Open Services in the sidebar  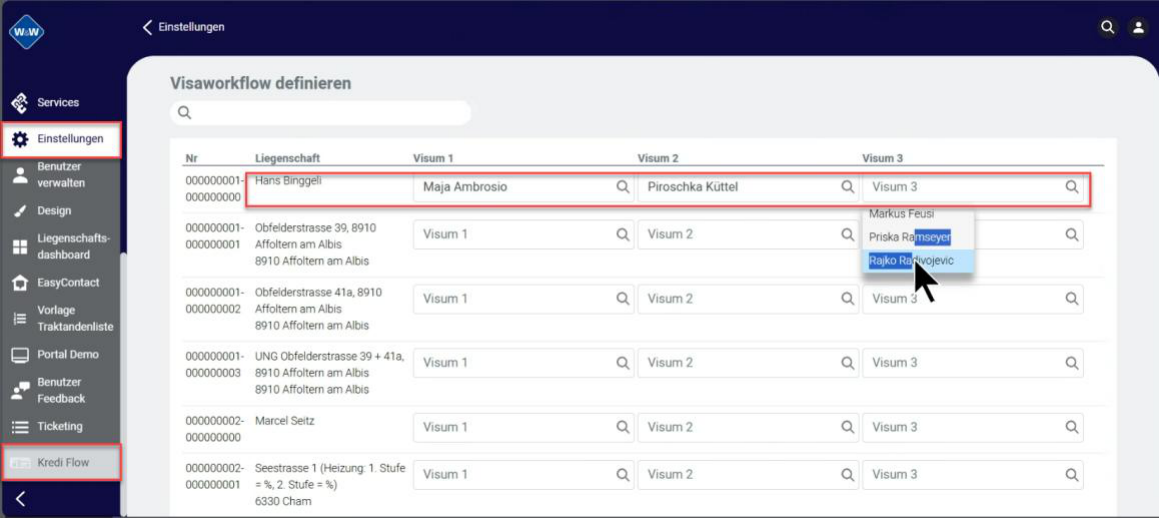click(x=61, y=103)
